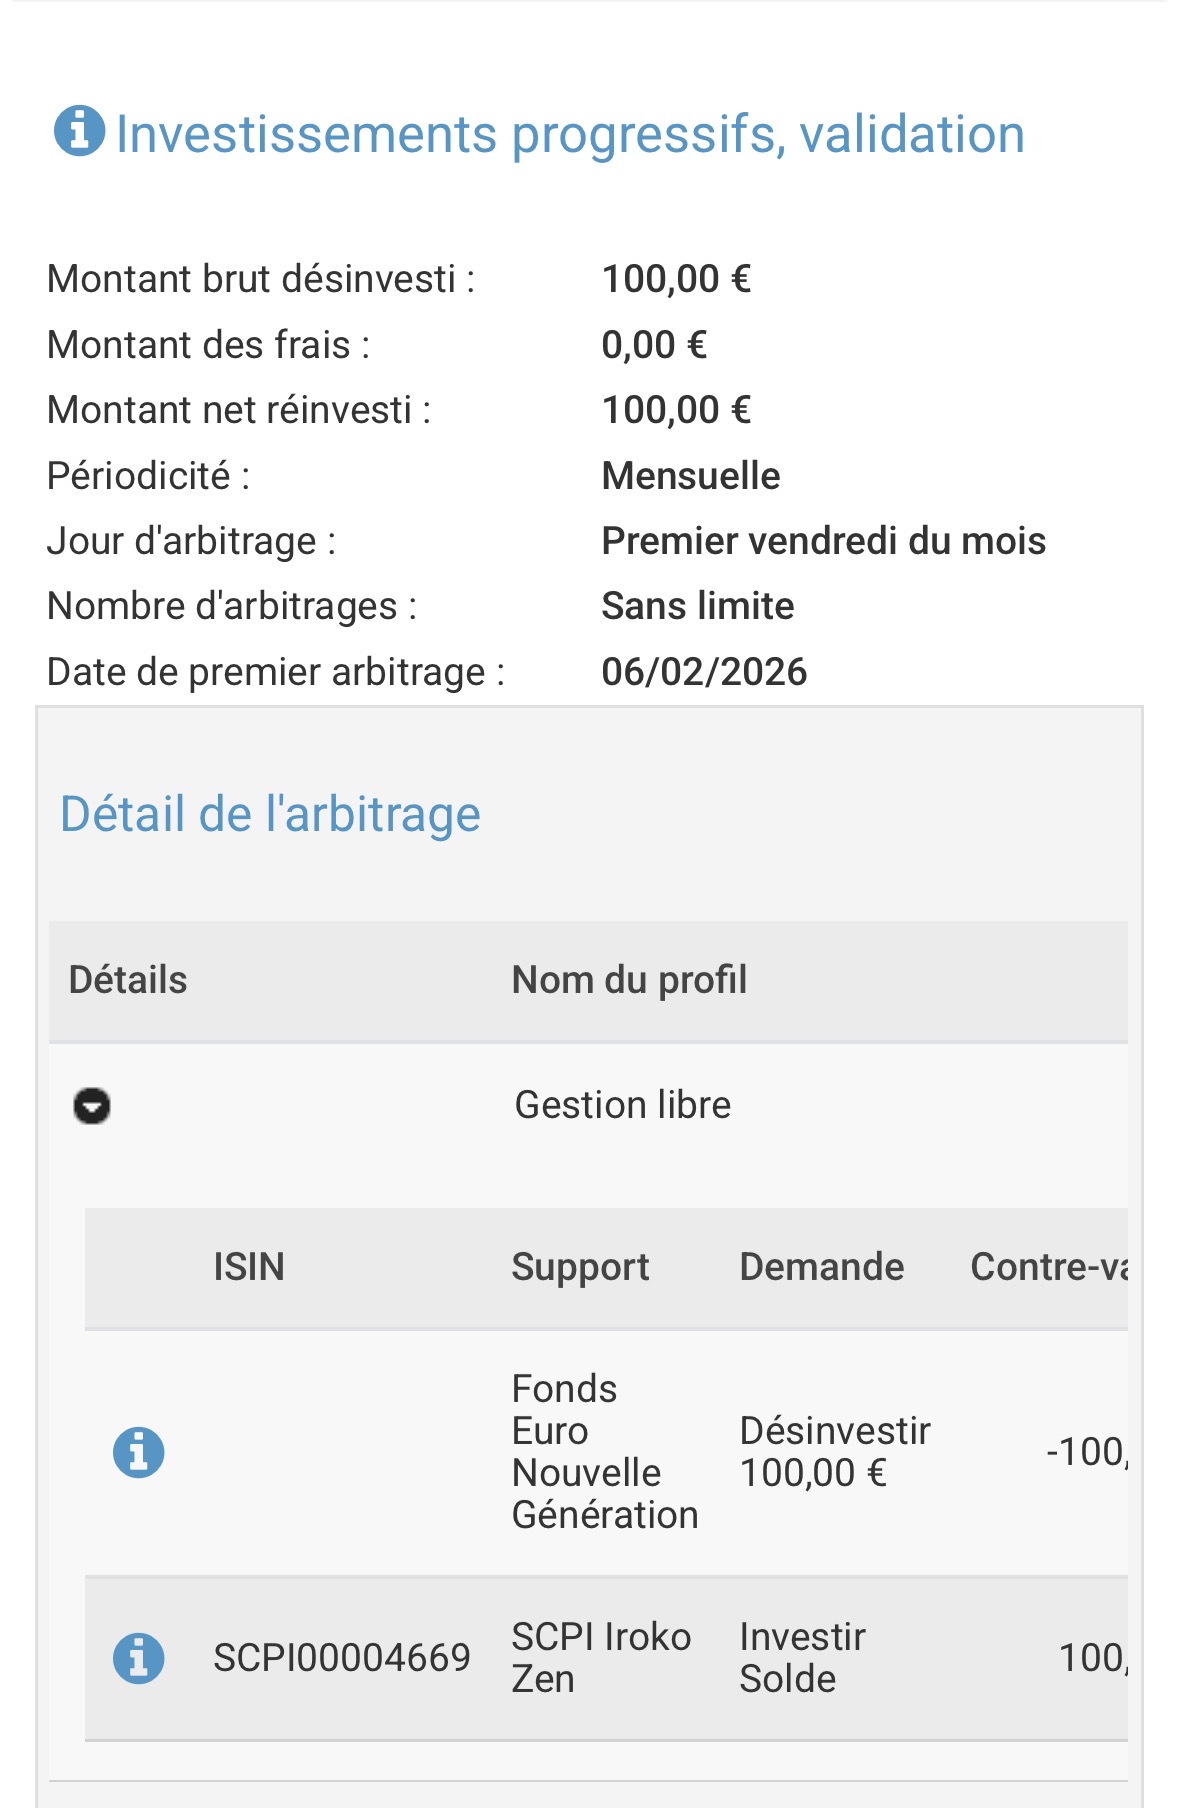Click the Investissements progressifs, validation title

[570, 134]
